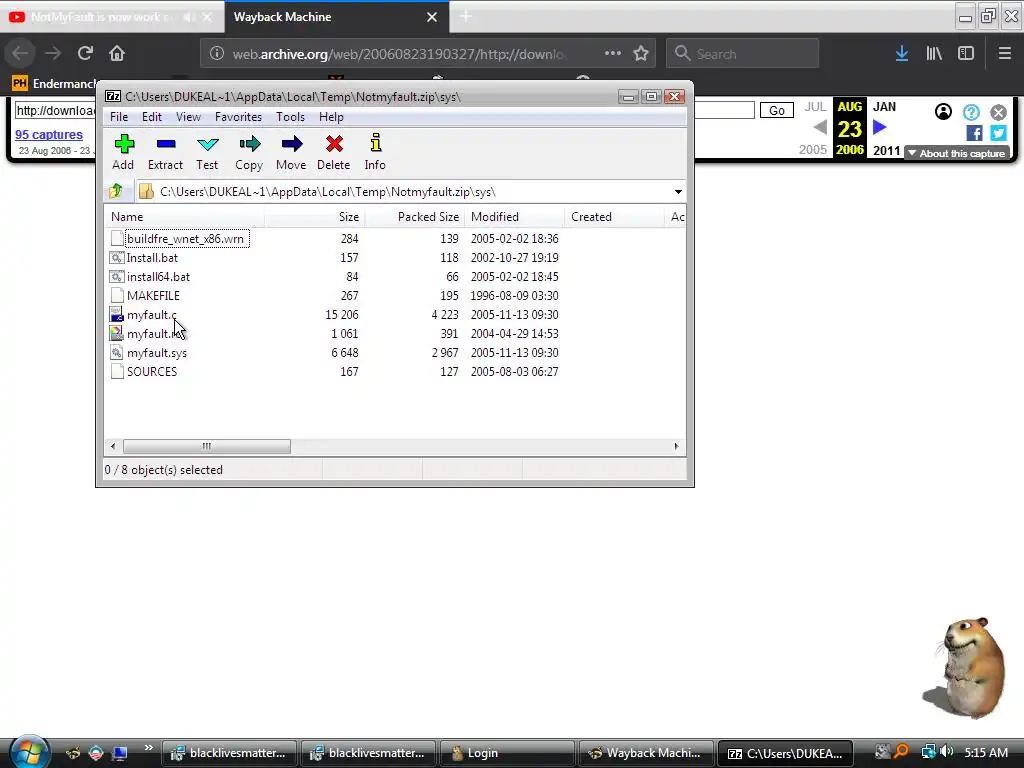This screenshot has height=768, width=1024.
Task: Open the address path dropdown in 7-Zip
Action: 678,191
